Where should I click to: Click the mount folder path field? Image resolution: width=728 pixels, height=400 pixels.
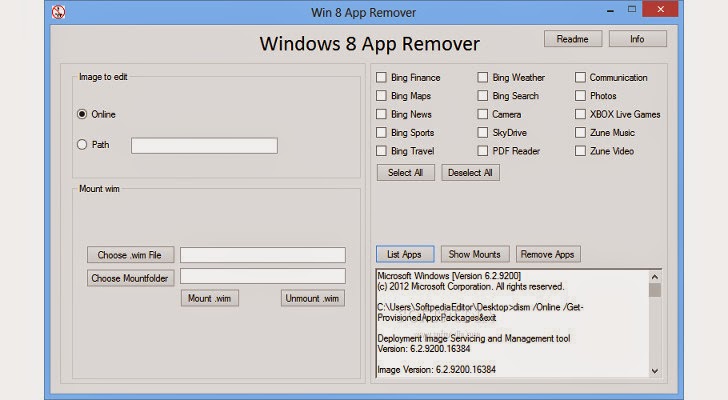coord(263,276)
